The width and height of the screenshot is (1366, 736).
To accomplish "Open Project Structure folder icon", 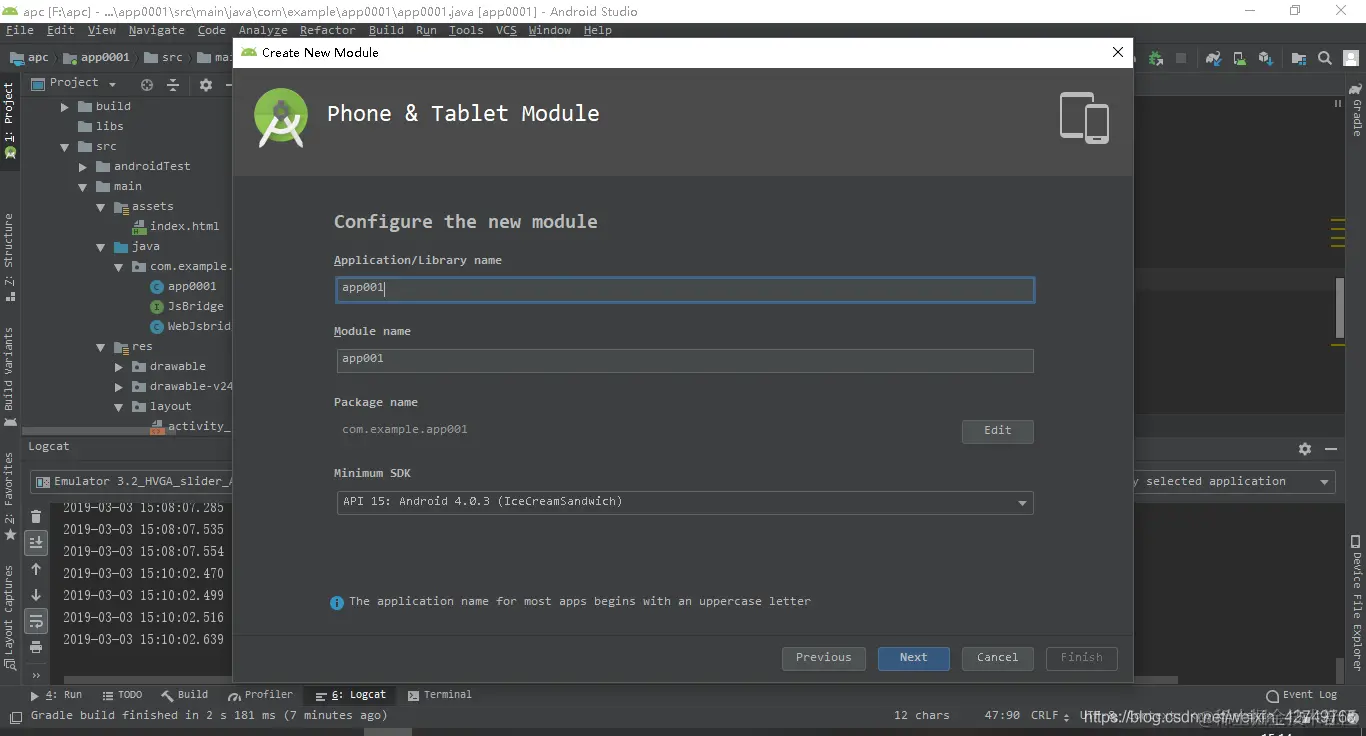I will (x=1298, y=59).
